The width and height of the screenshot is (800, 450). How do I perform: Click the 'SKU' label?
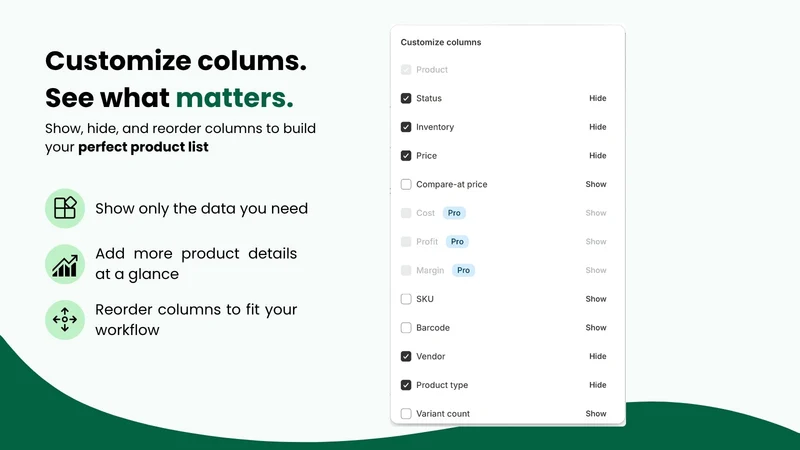(424, 299)
